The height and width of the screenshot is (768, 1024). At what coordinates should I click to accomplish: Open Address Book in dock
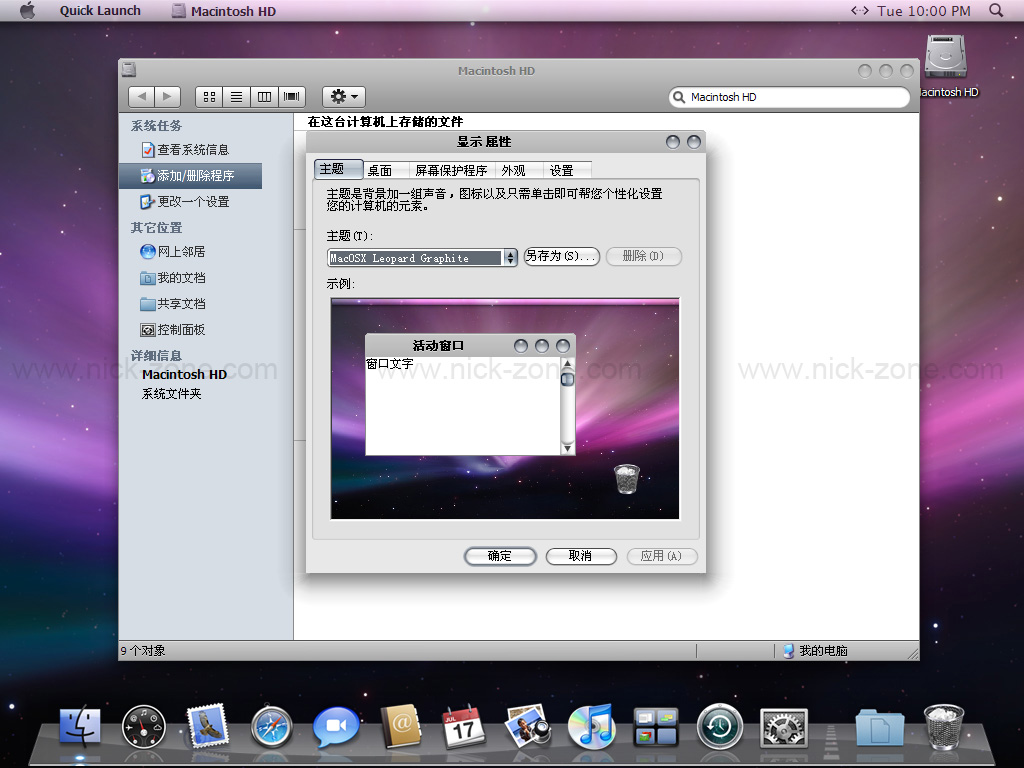coord(400,726)
